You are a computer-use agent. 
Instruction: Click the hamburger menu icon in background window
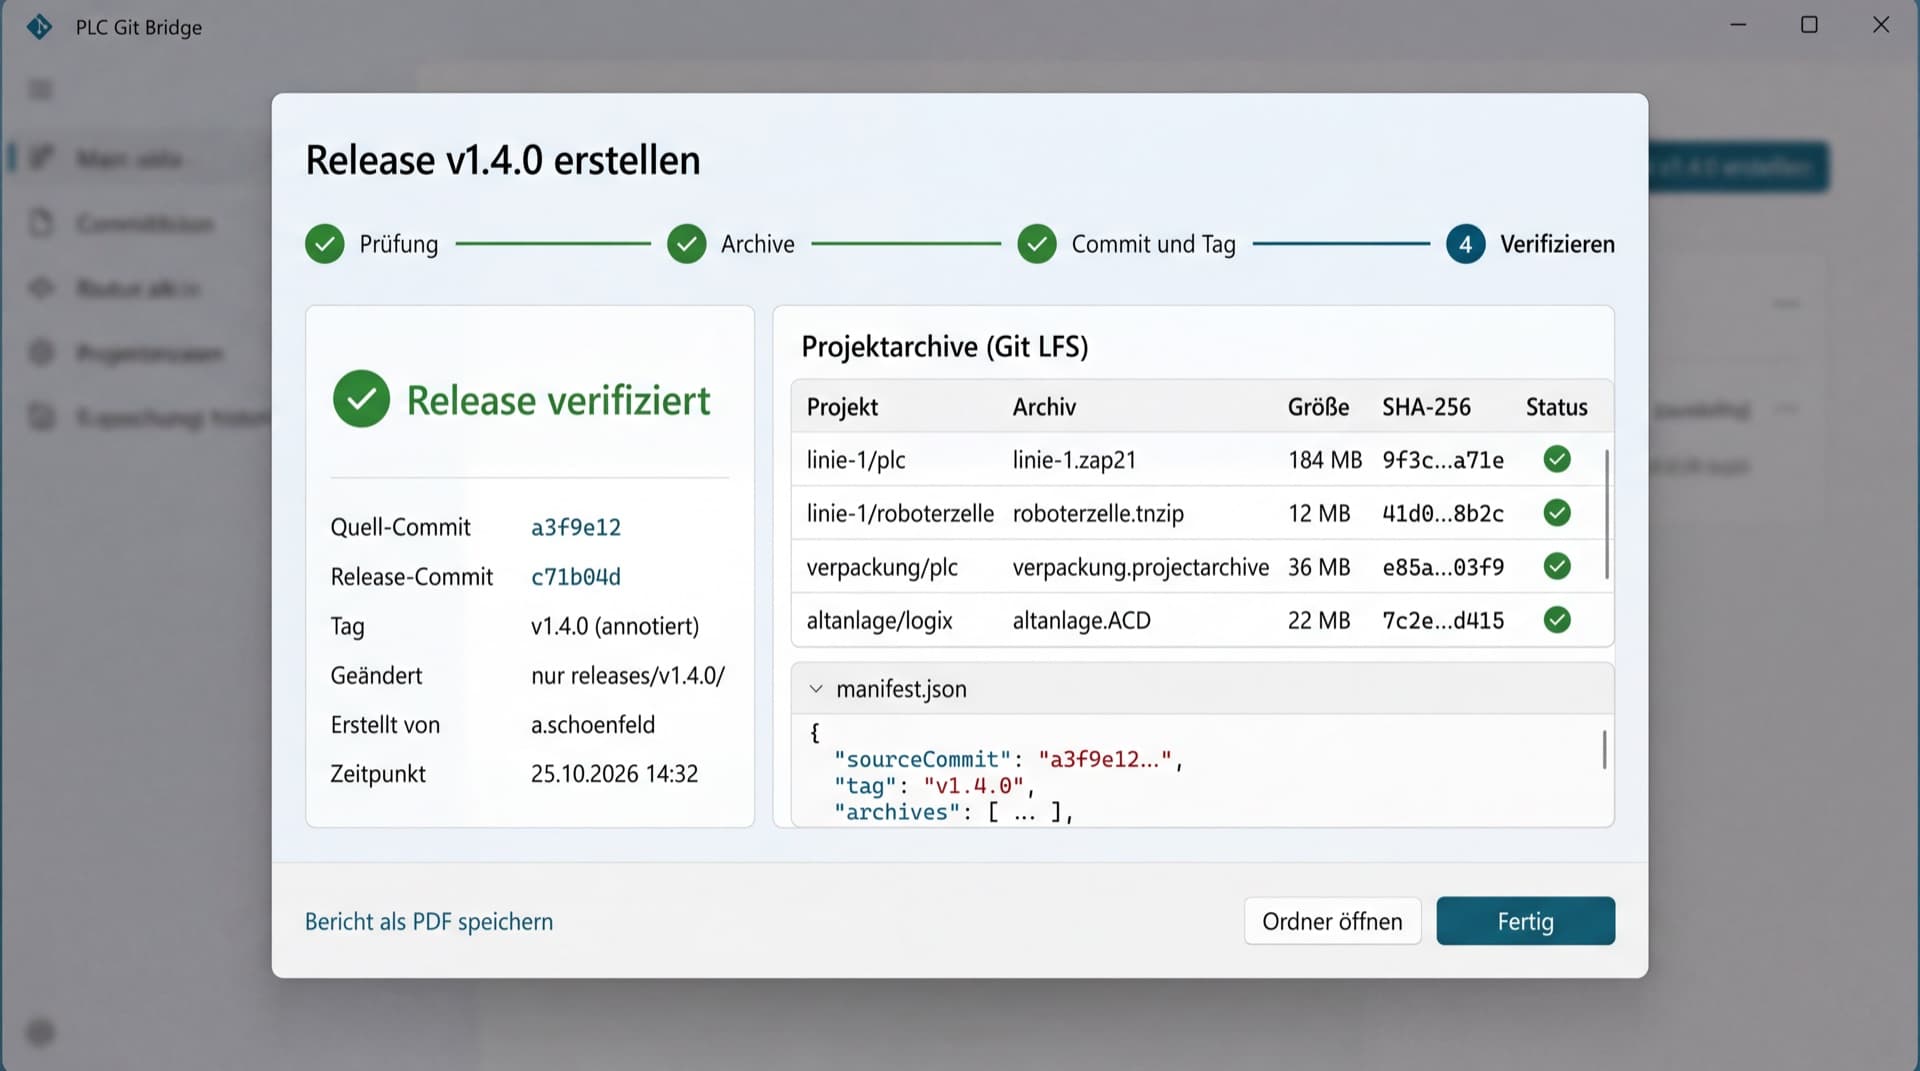[x=40, y=90]
